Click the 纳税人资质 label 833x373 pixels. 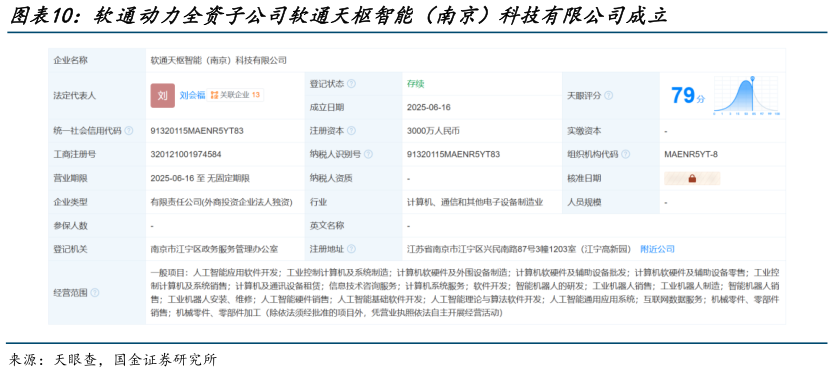332,179
